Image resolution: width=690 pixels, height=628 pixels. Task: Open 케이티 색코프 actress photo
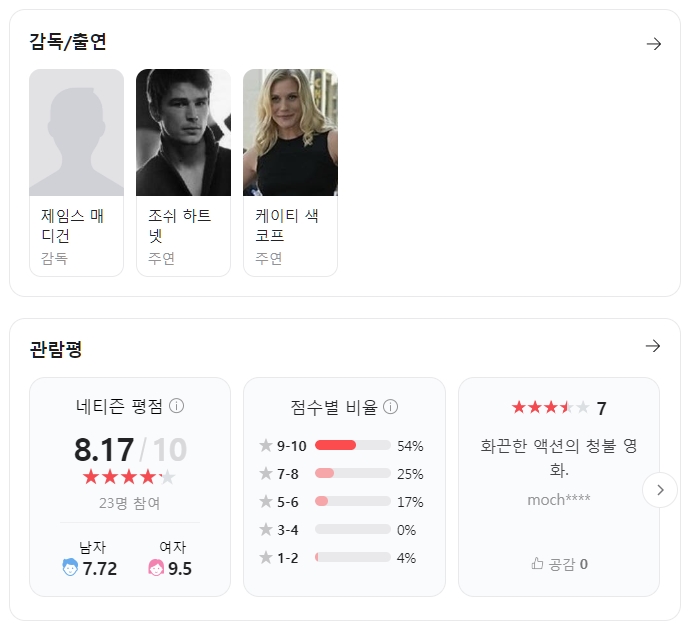[290, 132]
